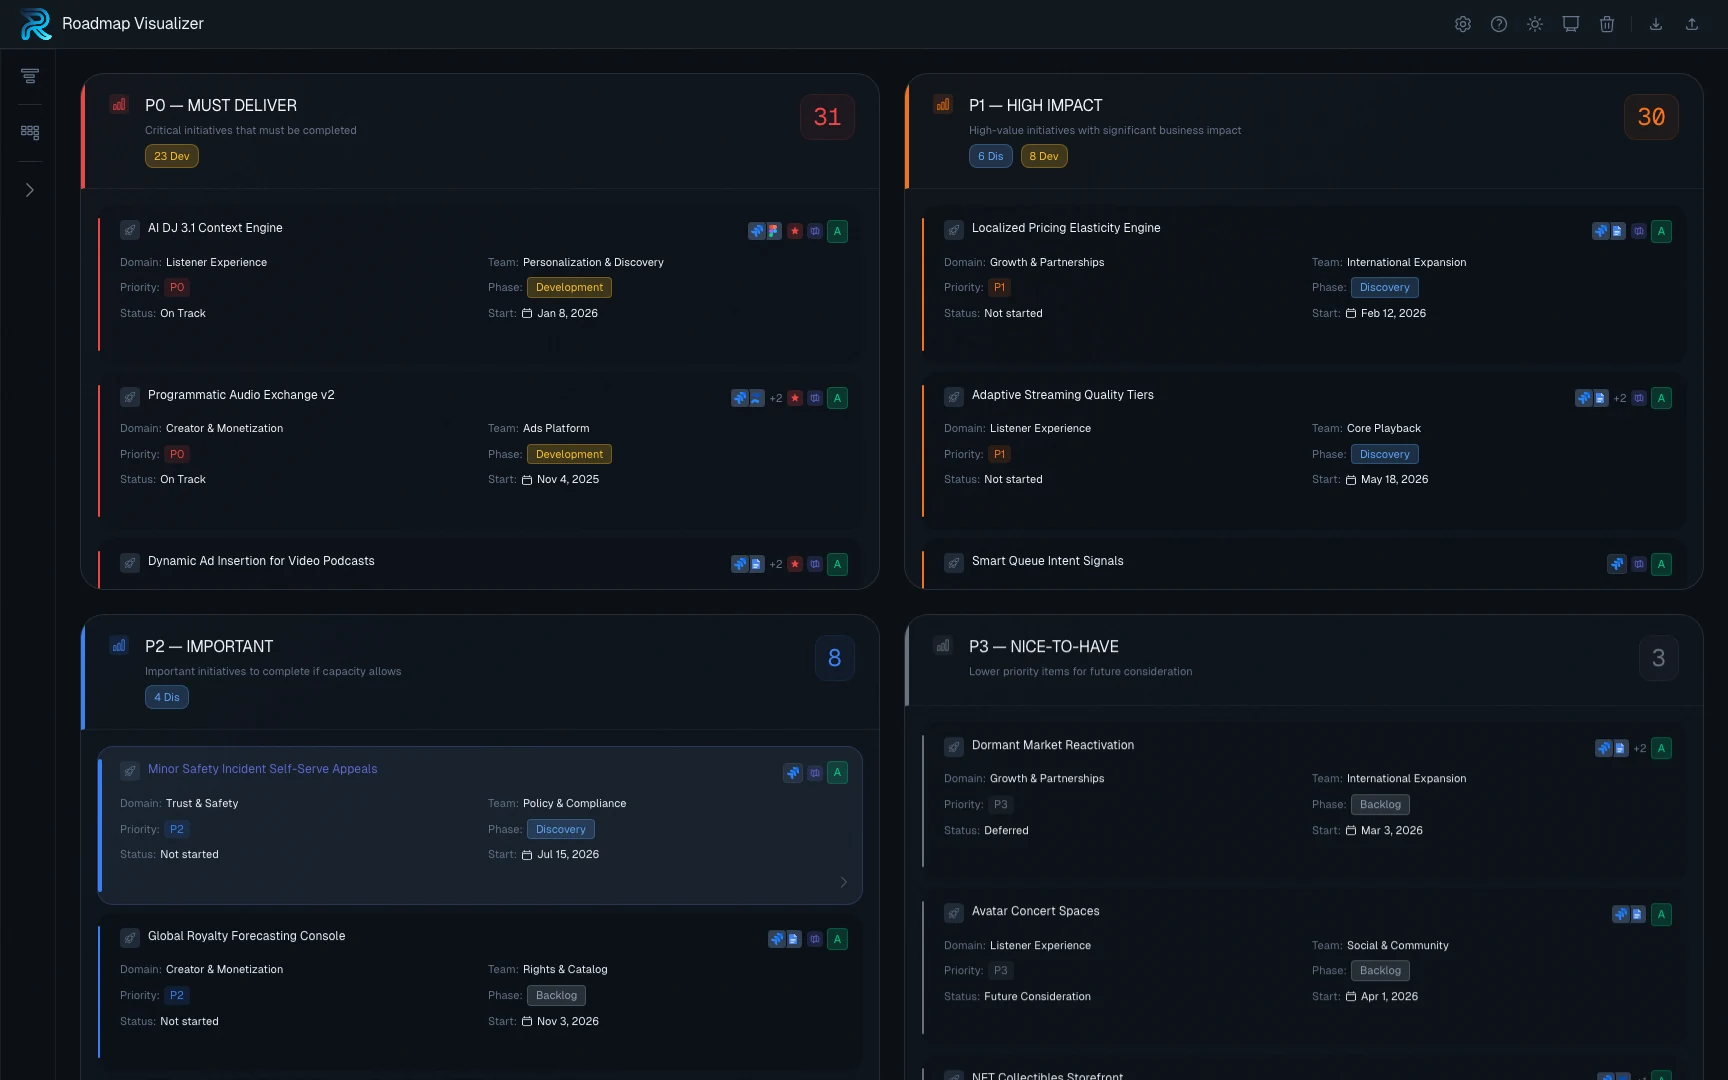
Task: Click document icon on Avatar Concert Spaces
Action: point(1638,914)
